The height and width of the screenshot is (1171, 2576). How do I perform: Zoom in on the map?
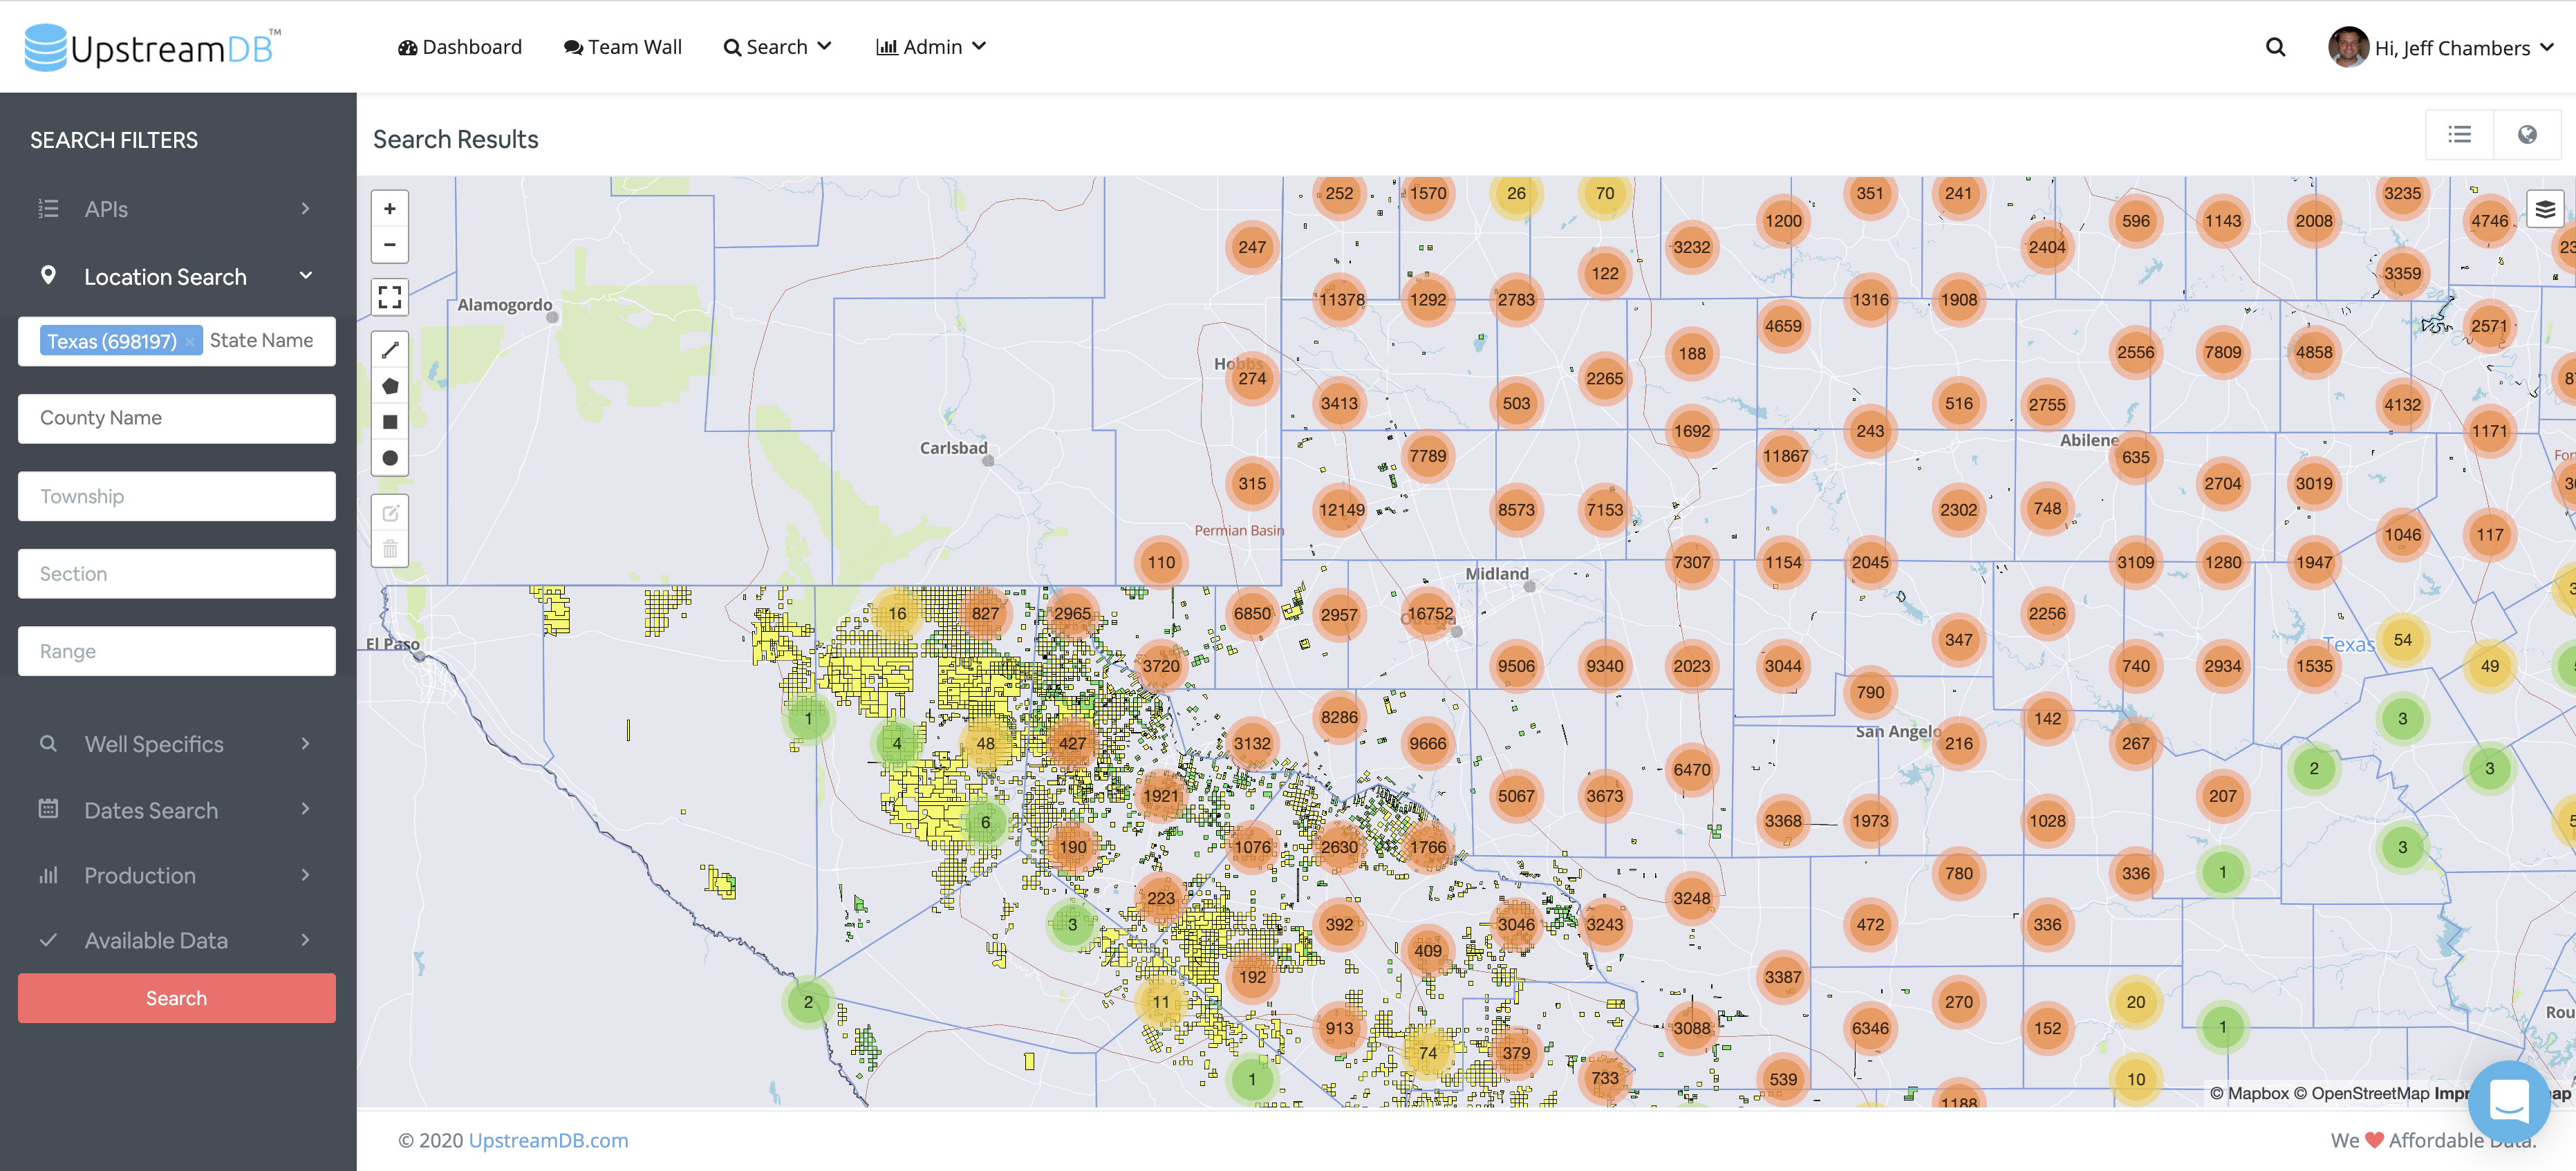[x=390, y=209]
